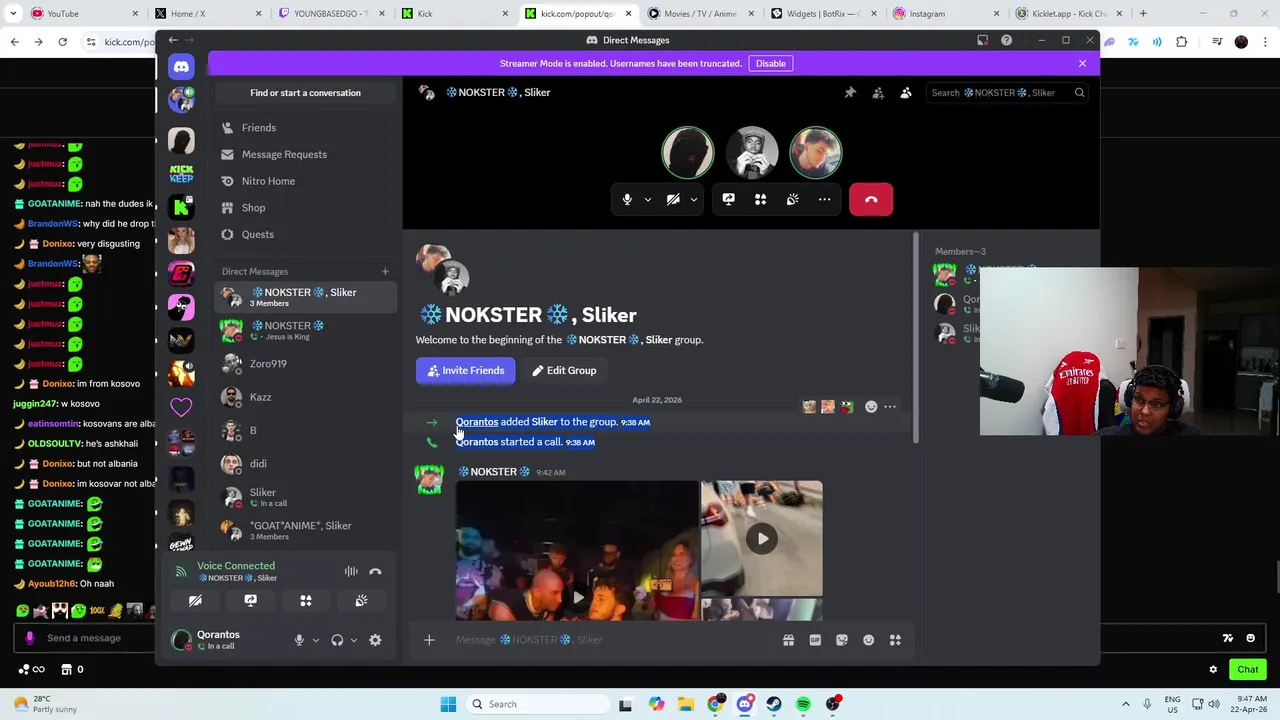Click Invite Friends button
1280x720 pixels.
point(465,371)
